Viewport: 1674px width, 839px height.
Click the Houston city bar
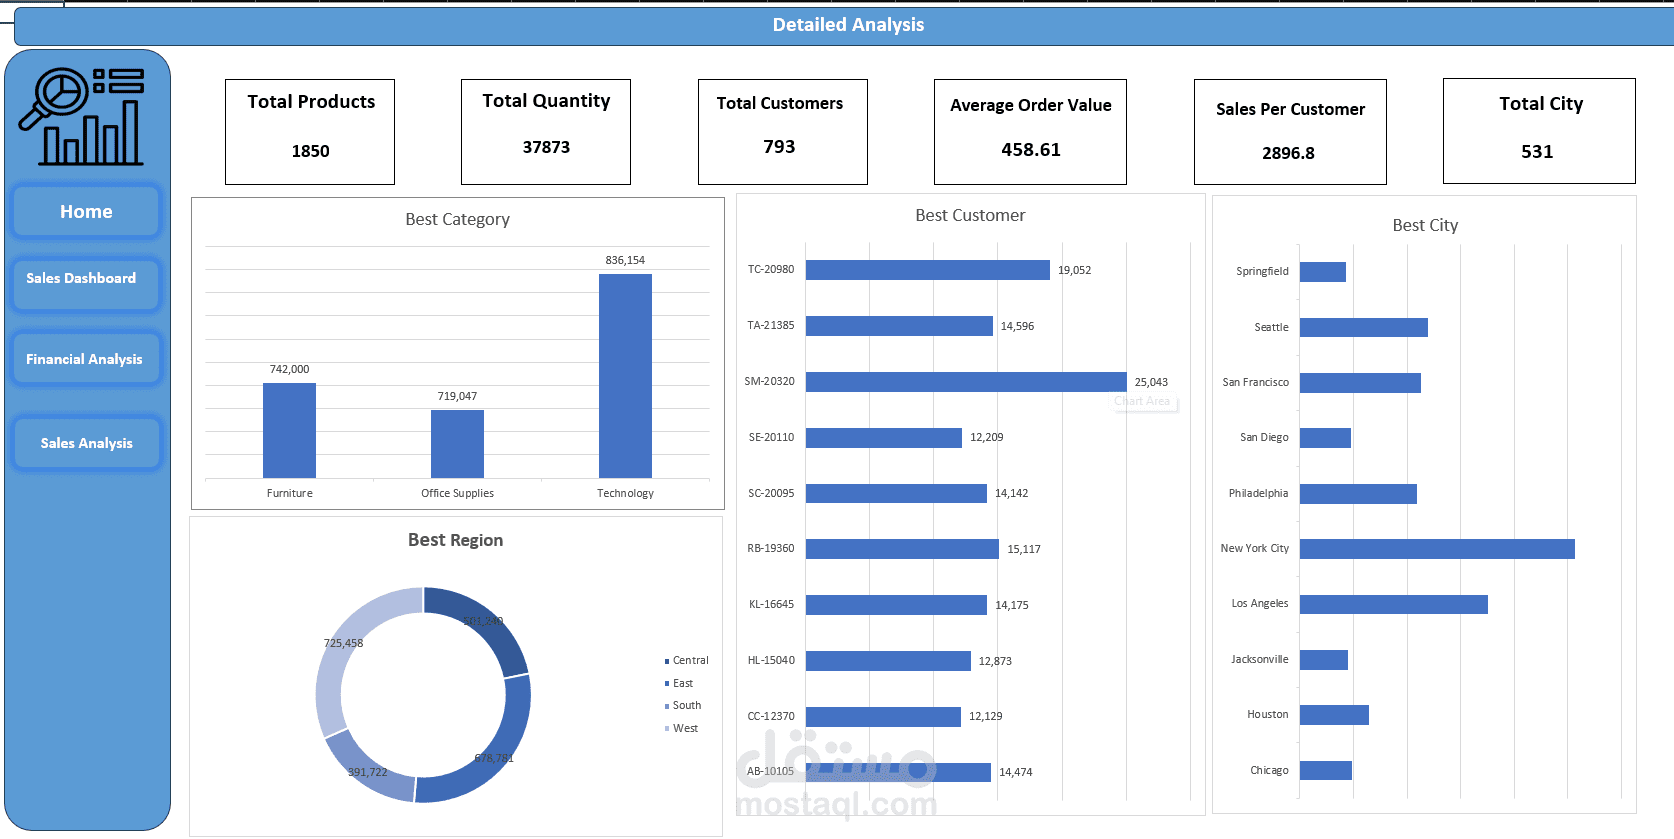coord(1334,715)
